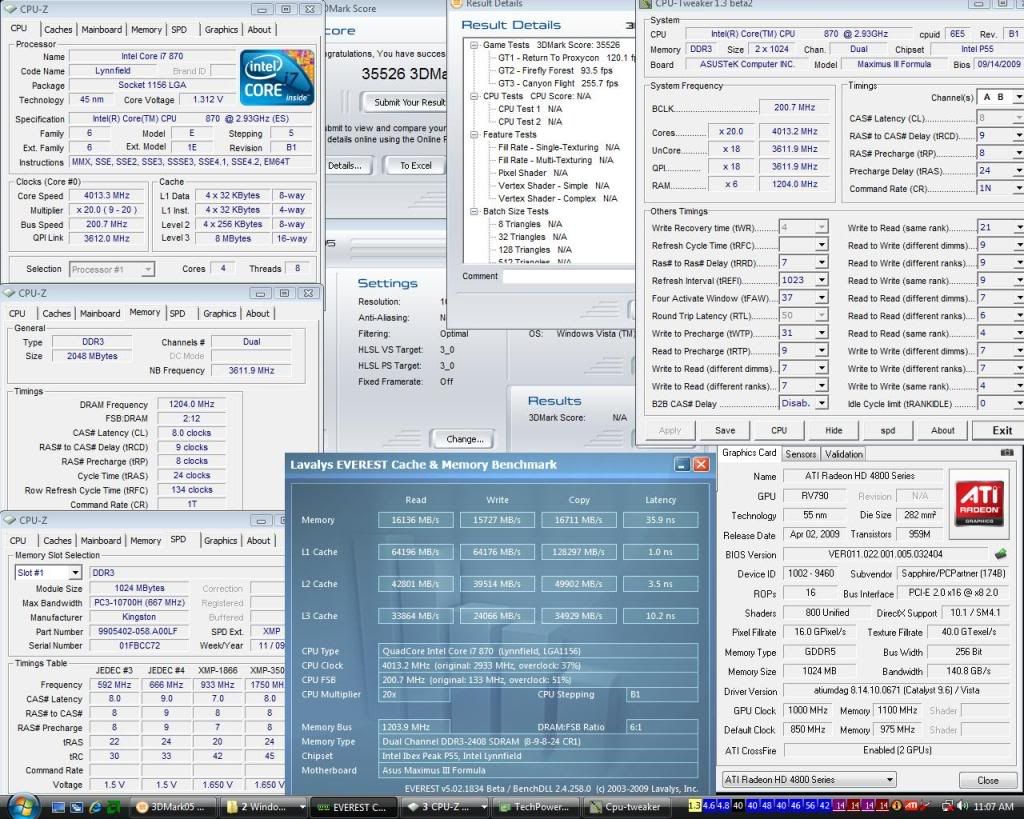This screenshot has width=1024, height=819.
Task: Click the EVEREST Memory Read value 16136 MB/s
Action: coord(415,520)
